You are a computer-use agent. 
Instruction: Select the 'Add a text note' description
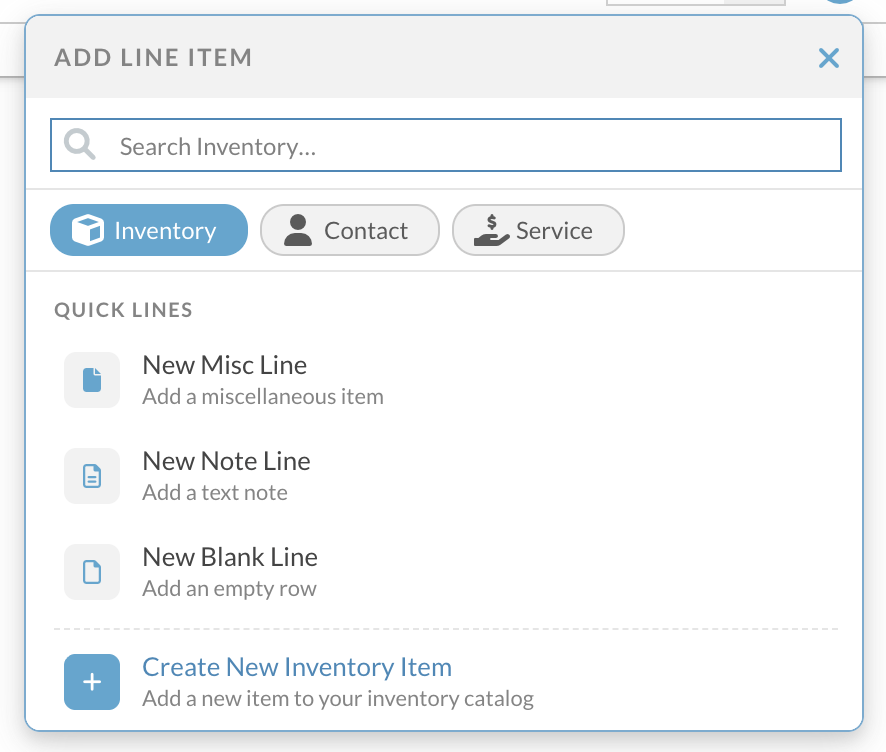point(215,493)
